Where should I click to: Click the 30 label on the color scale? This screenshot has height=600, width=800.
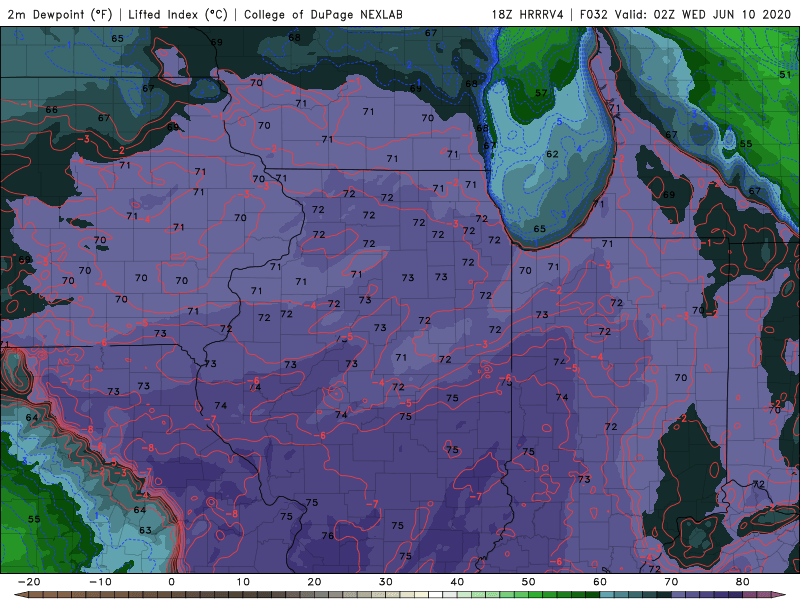click(386, 582)
